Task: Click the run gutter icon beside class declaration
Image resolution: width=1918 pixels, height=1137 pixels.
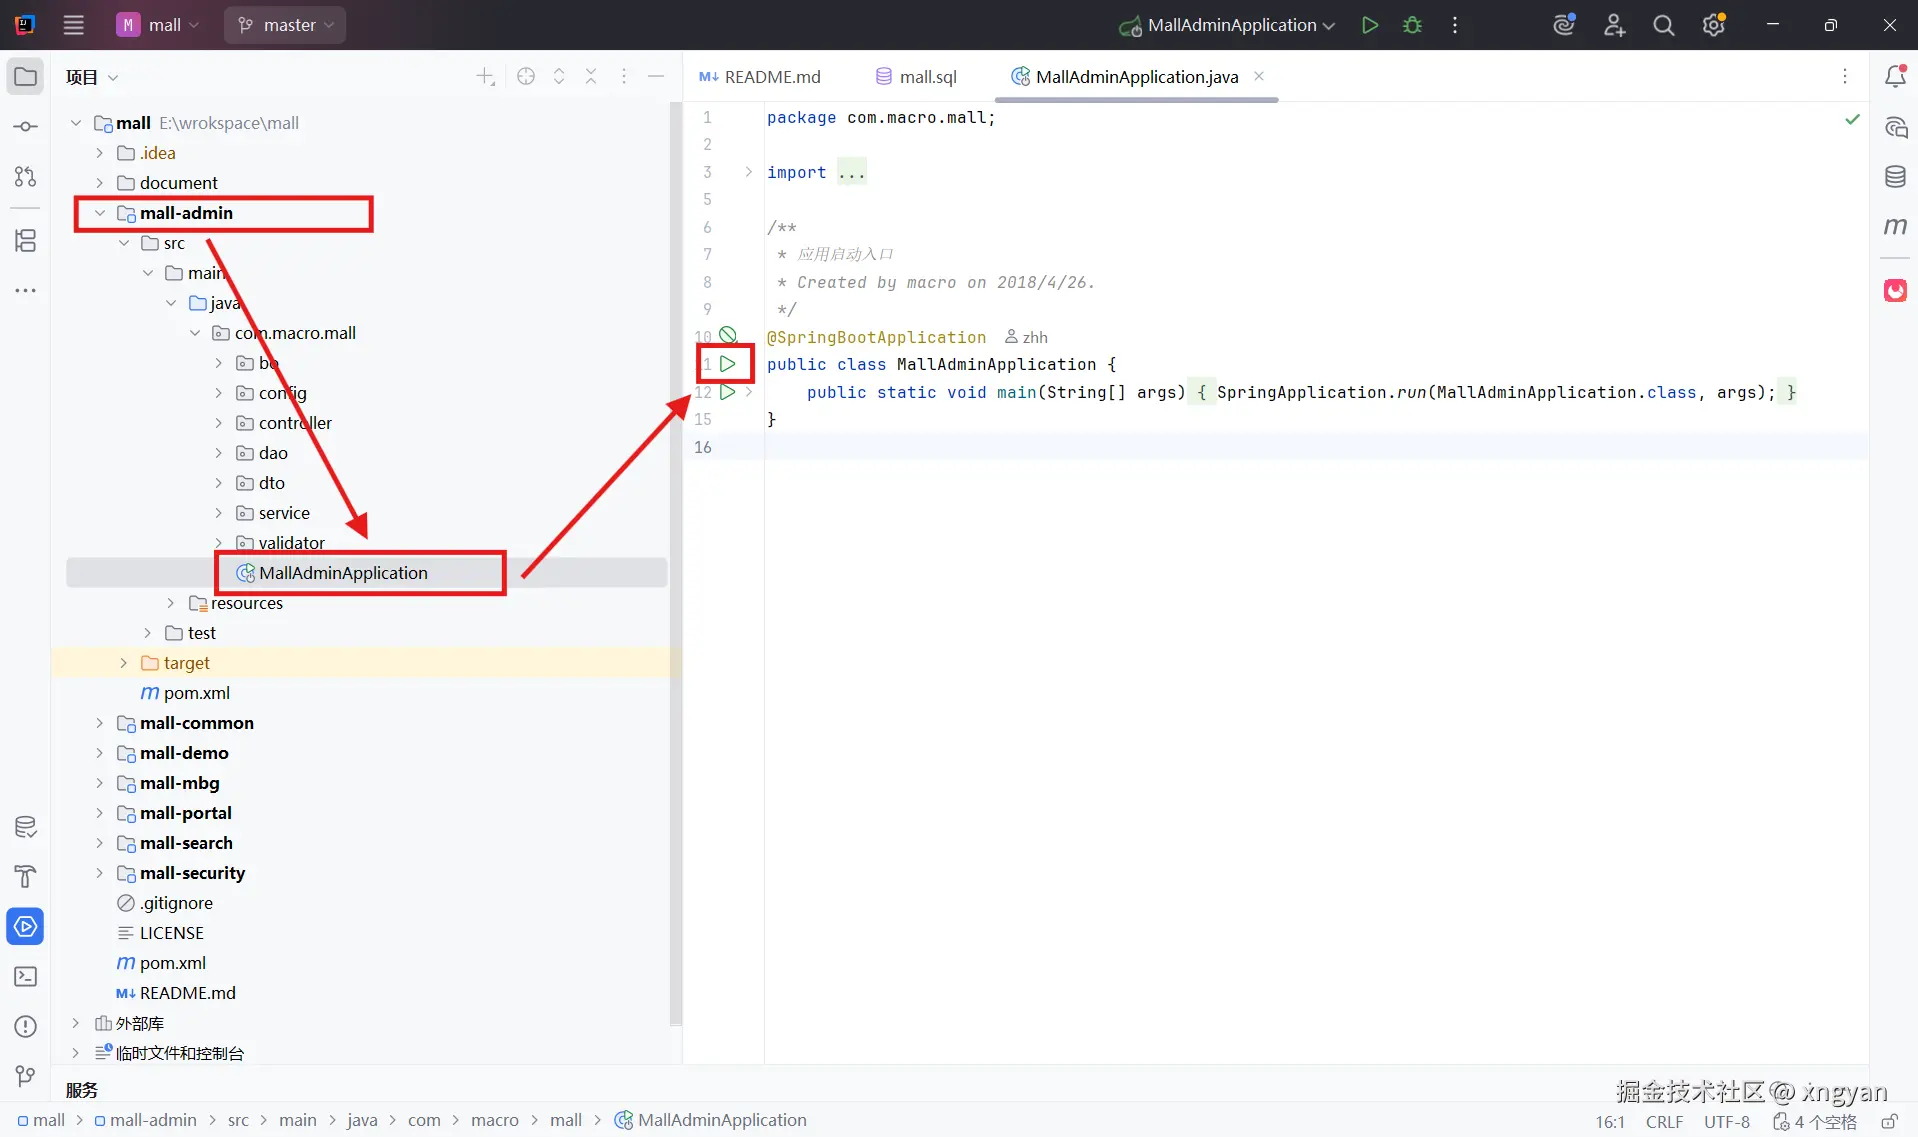Action: pyautogui.click(x=728, y=364)
